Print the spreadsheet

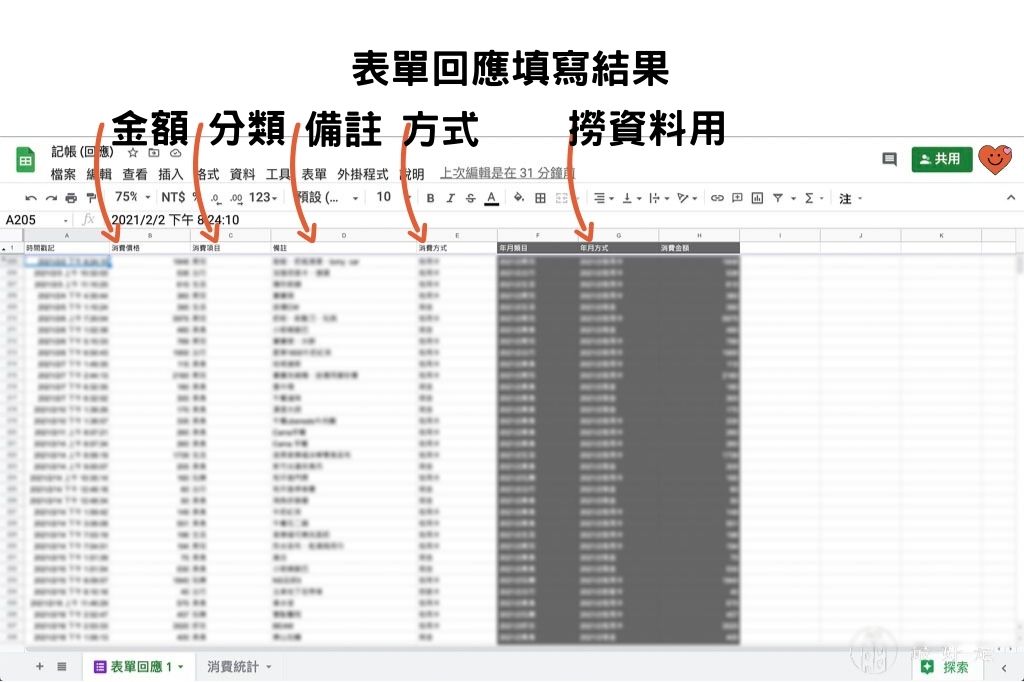tap(71, 198)
